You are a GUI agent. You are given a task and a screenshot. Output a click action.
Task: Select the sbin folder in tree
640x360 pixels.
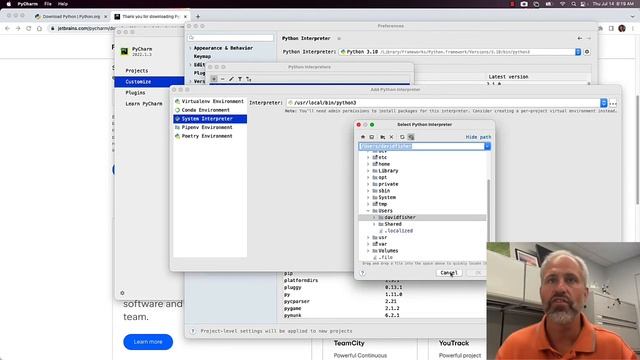384,191
